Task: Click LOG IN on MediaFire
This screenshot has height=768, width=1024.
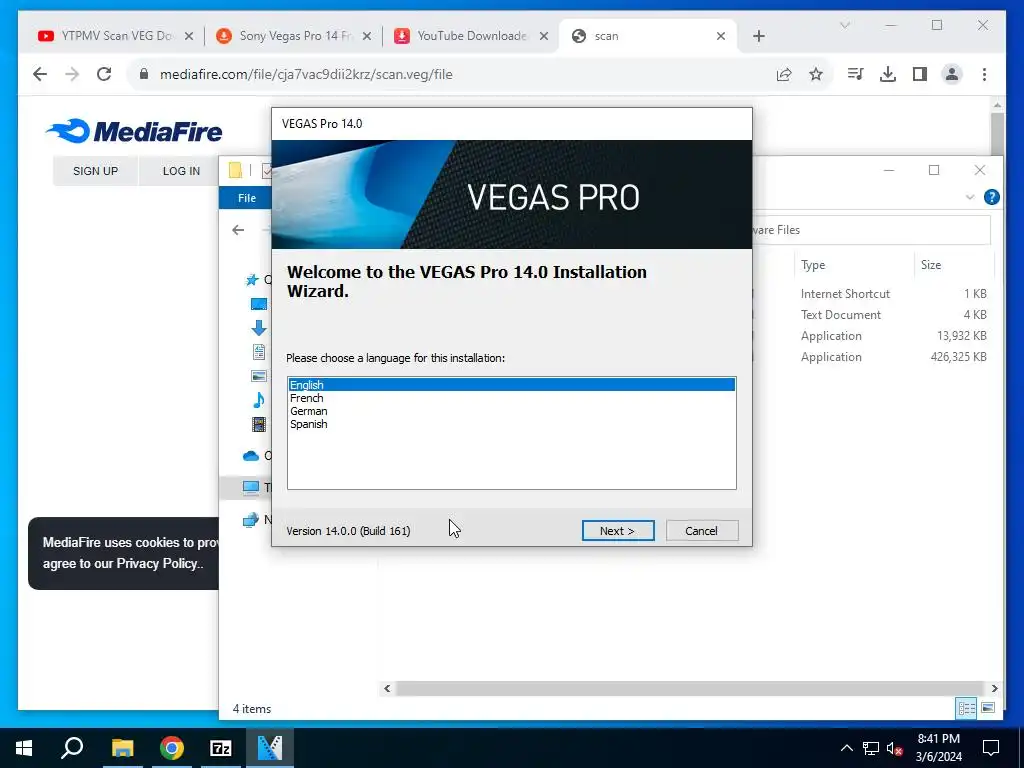Action: click(181, 171)
